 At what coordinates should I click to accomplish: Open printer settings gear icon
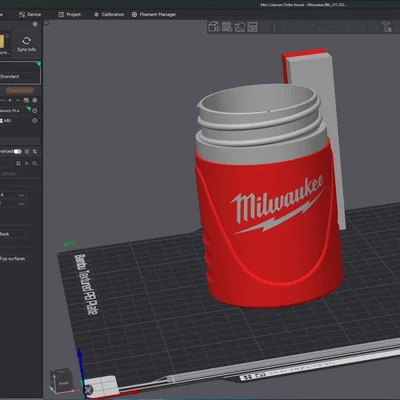[x=35, y=24]
